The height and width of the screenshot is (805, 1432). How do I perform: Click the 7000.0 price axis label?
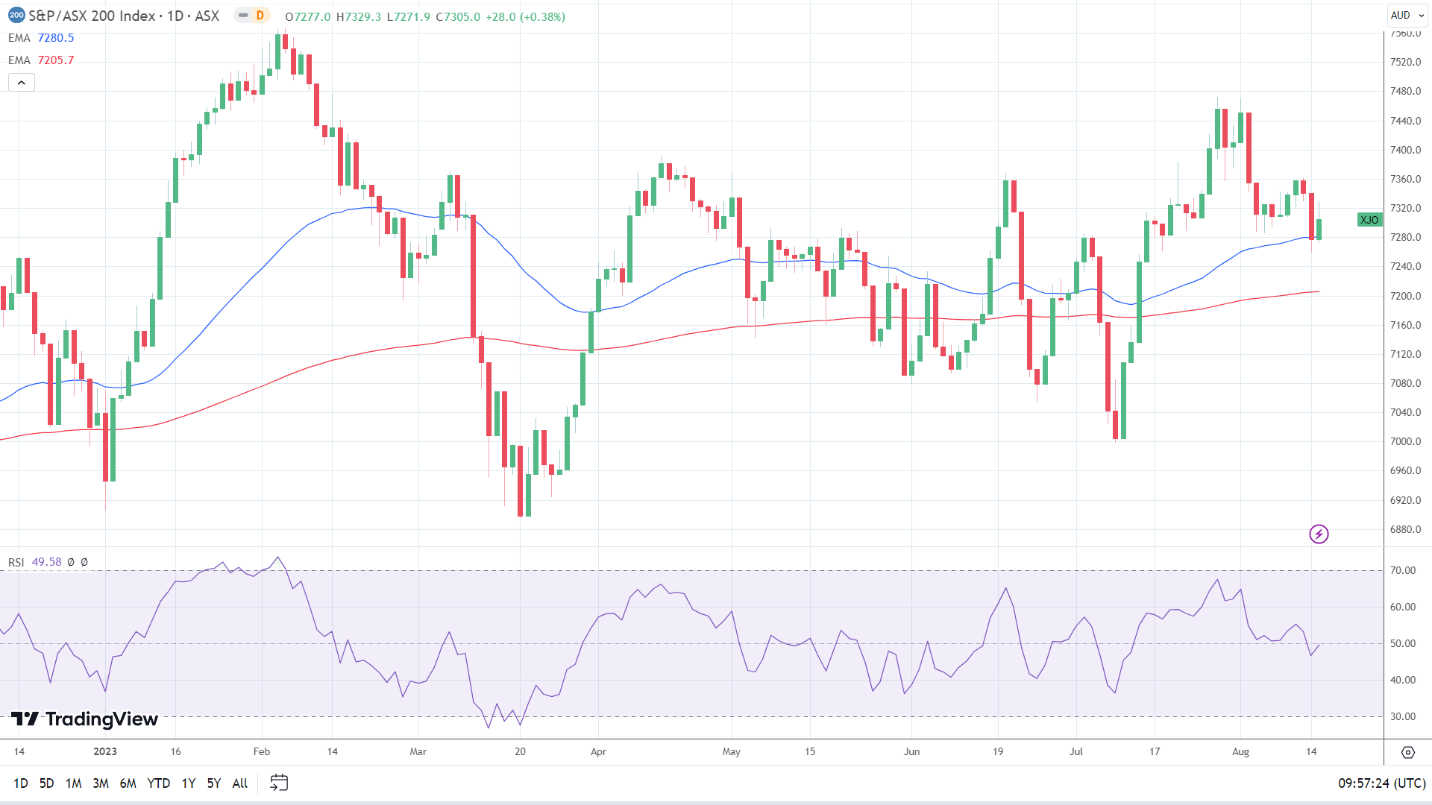pyautogui.click(x=1406, y=442)
